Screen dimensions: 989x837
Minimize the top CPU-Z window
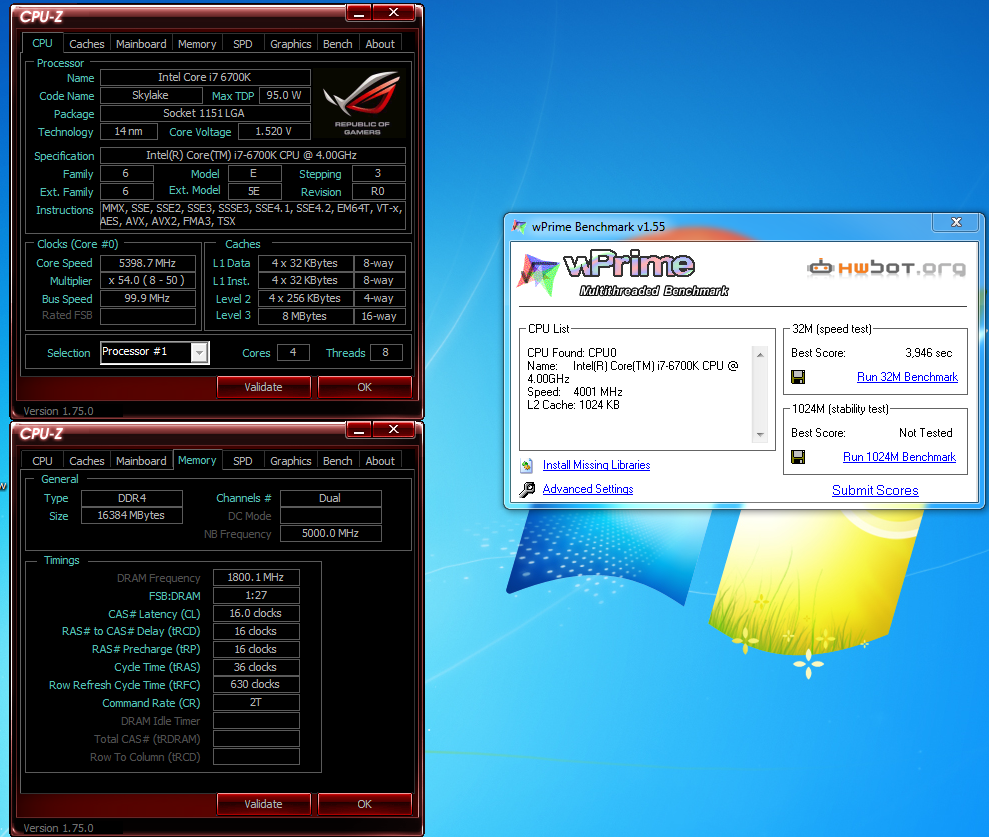pyautogui.click(x=359, y=13)
